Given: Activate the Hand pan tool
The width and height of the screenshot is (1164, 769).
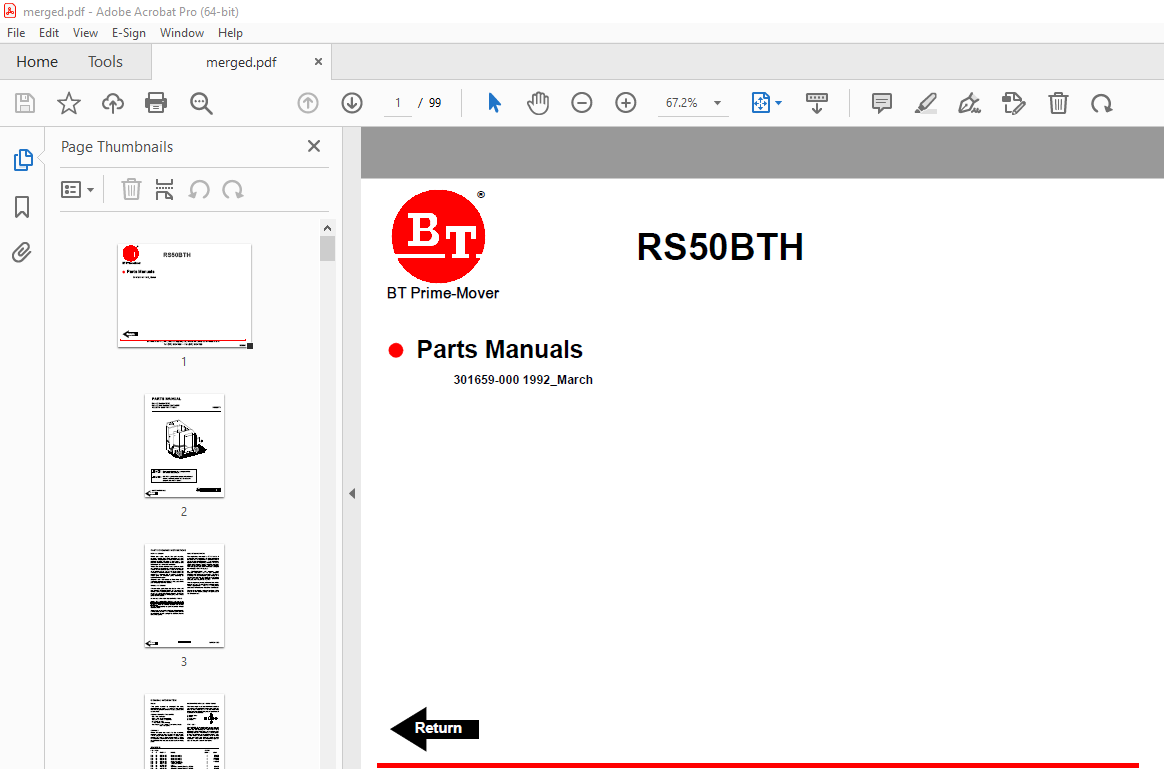Looking at the screenshot, I should point(538,103).
